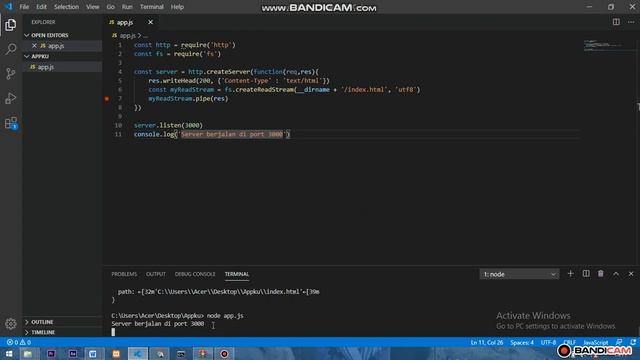Image resolution: width=640 pixels, height=360 pixels.
Task: Change indentation via 'Spaces: 4'
Action: click(522, 342)
